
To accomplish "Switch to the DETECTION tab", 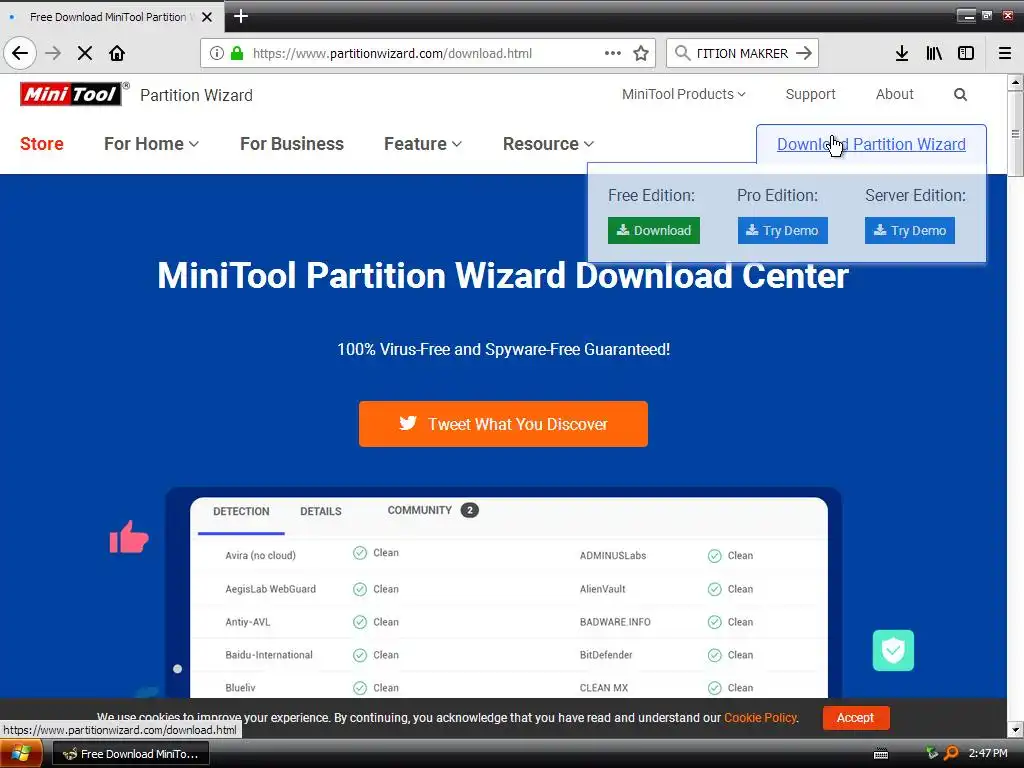I will (x=241, y=511).
